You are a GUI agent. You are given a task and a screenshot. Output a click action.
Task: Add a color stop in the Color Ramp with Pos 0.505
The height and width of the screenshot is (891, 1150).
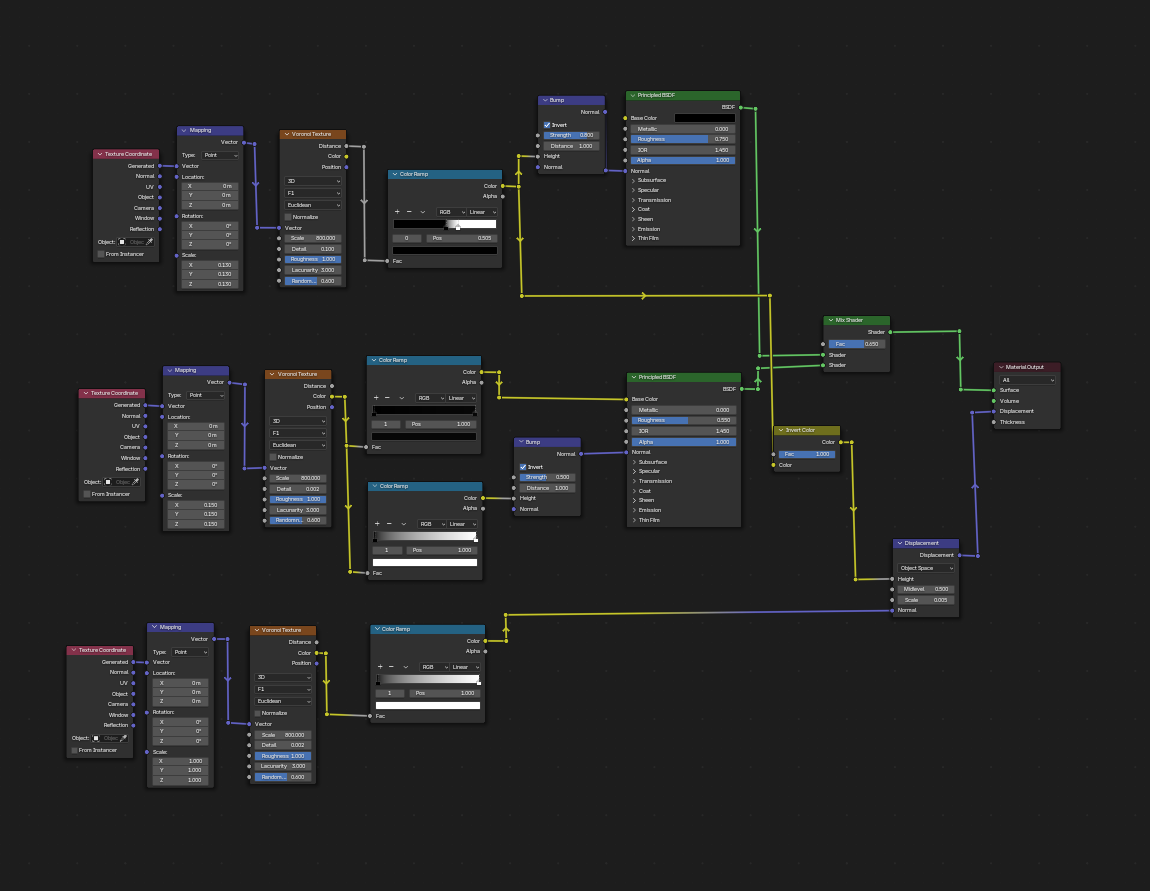pyautogui.click(x=397, y=212)
